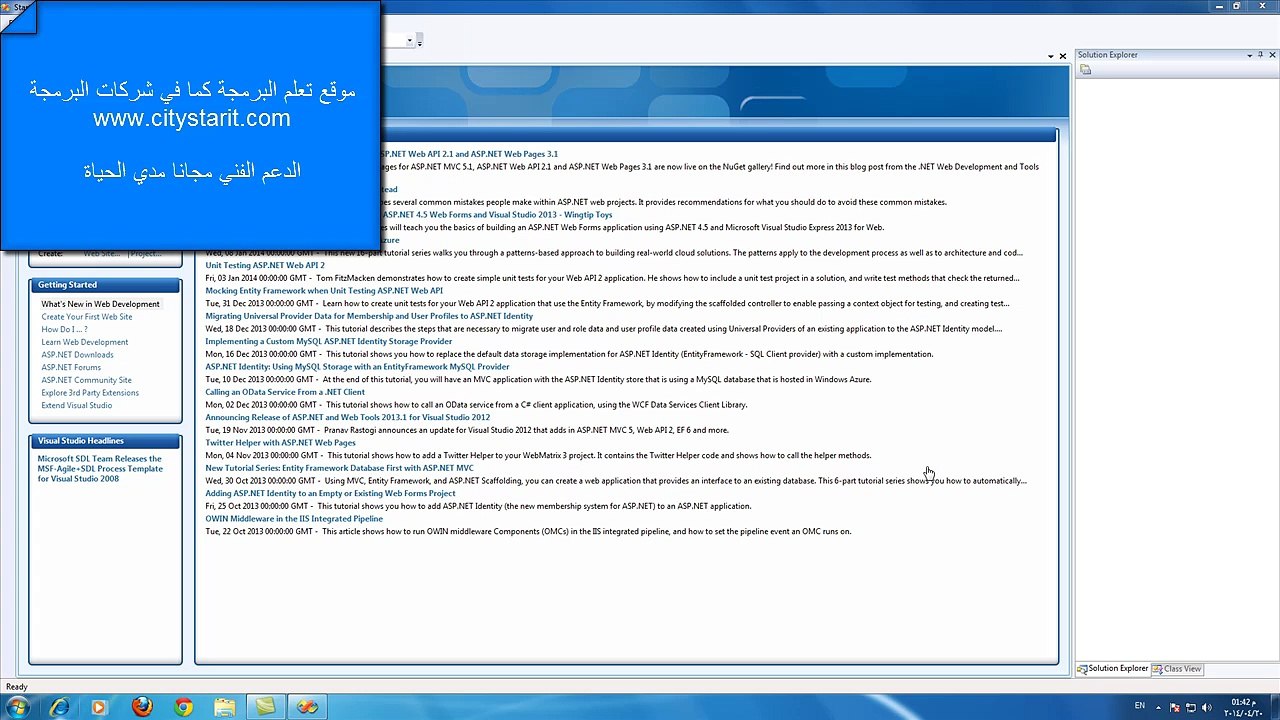Open Windows Explorer folder on taskbar

pos(225,707)
